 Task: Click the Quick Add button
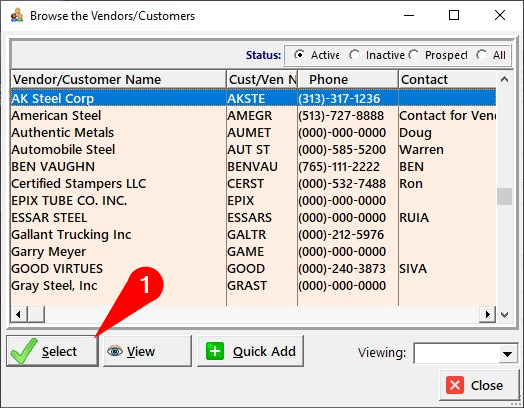(x=250, y=351)
